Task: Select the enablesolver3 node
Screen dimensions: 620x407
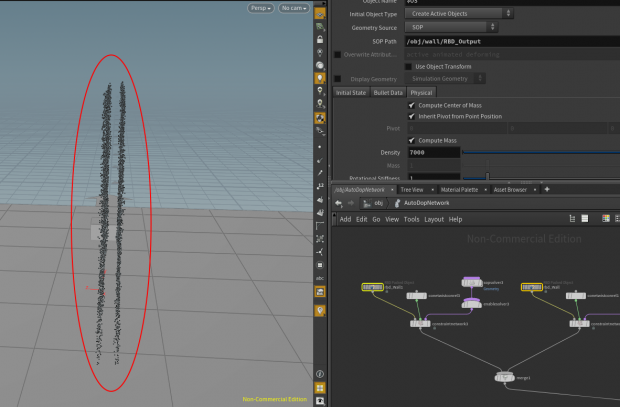Action: point(472,304)
